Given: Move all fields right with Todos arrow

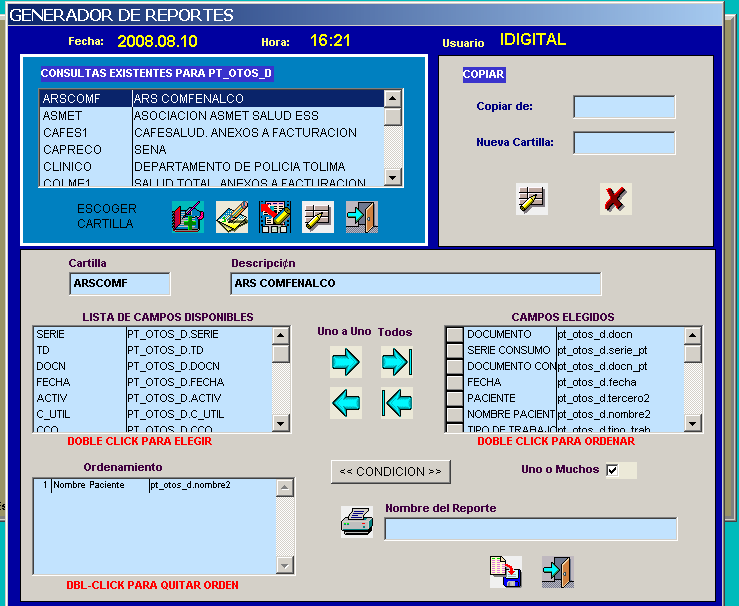Looking at the screenshot, I should click(397, 362).
